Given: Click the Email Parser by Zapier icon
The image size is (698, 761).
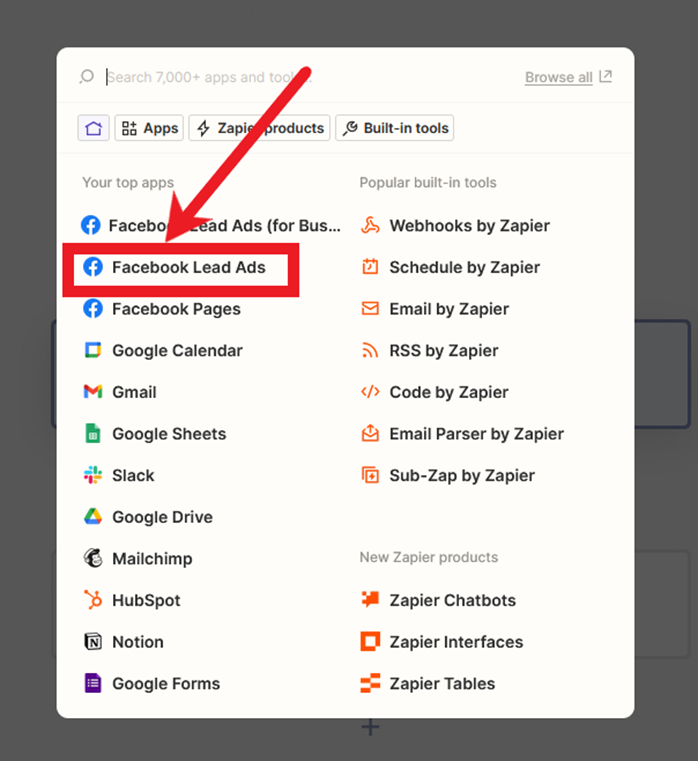Looking at the screenshot, I should click(370, 433).
